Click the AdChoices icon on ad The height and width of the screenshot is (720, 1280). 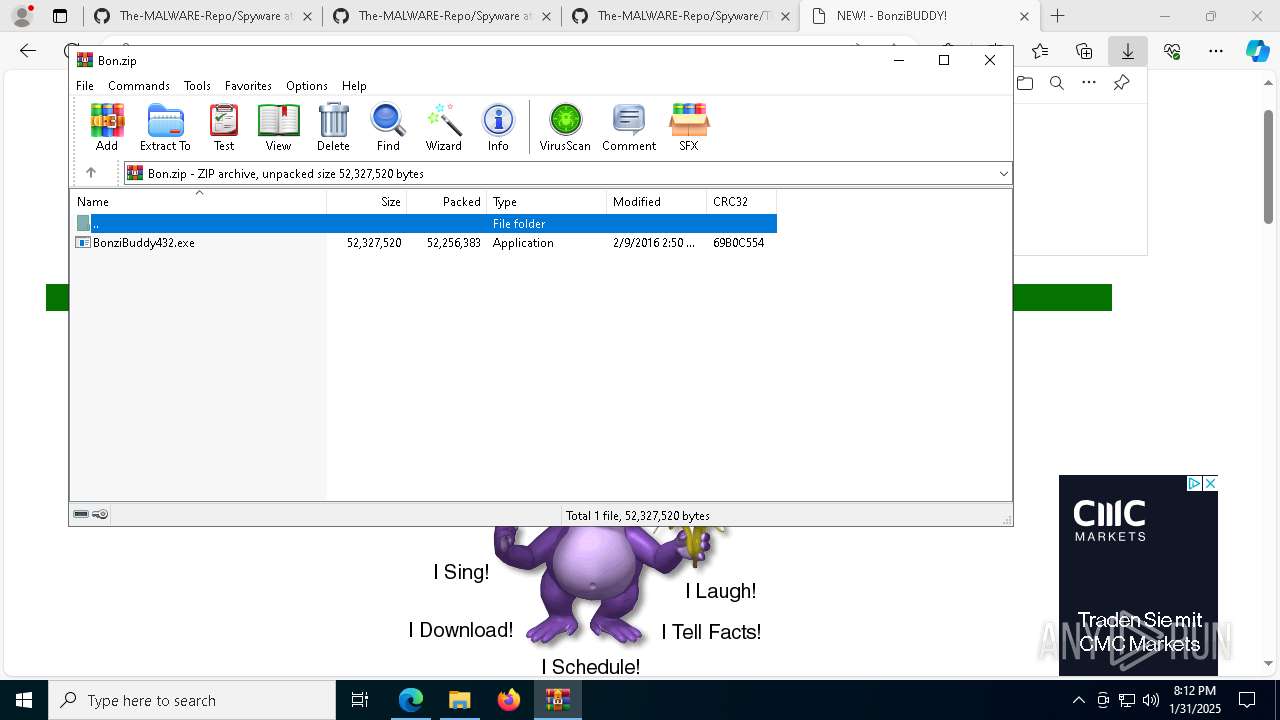[x=1194, y=483]
